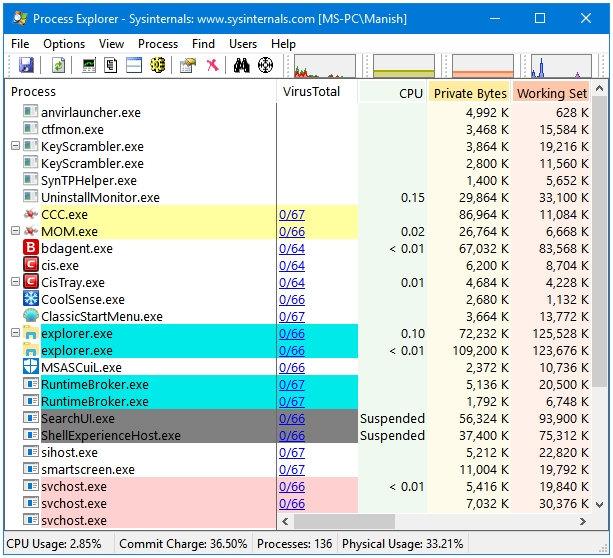Open the View menu
613x558 pixels.
(x=111, y=44)
